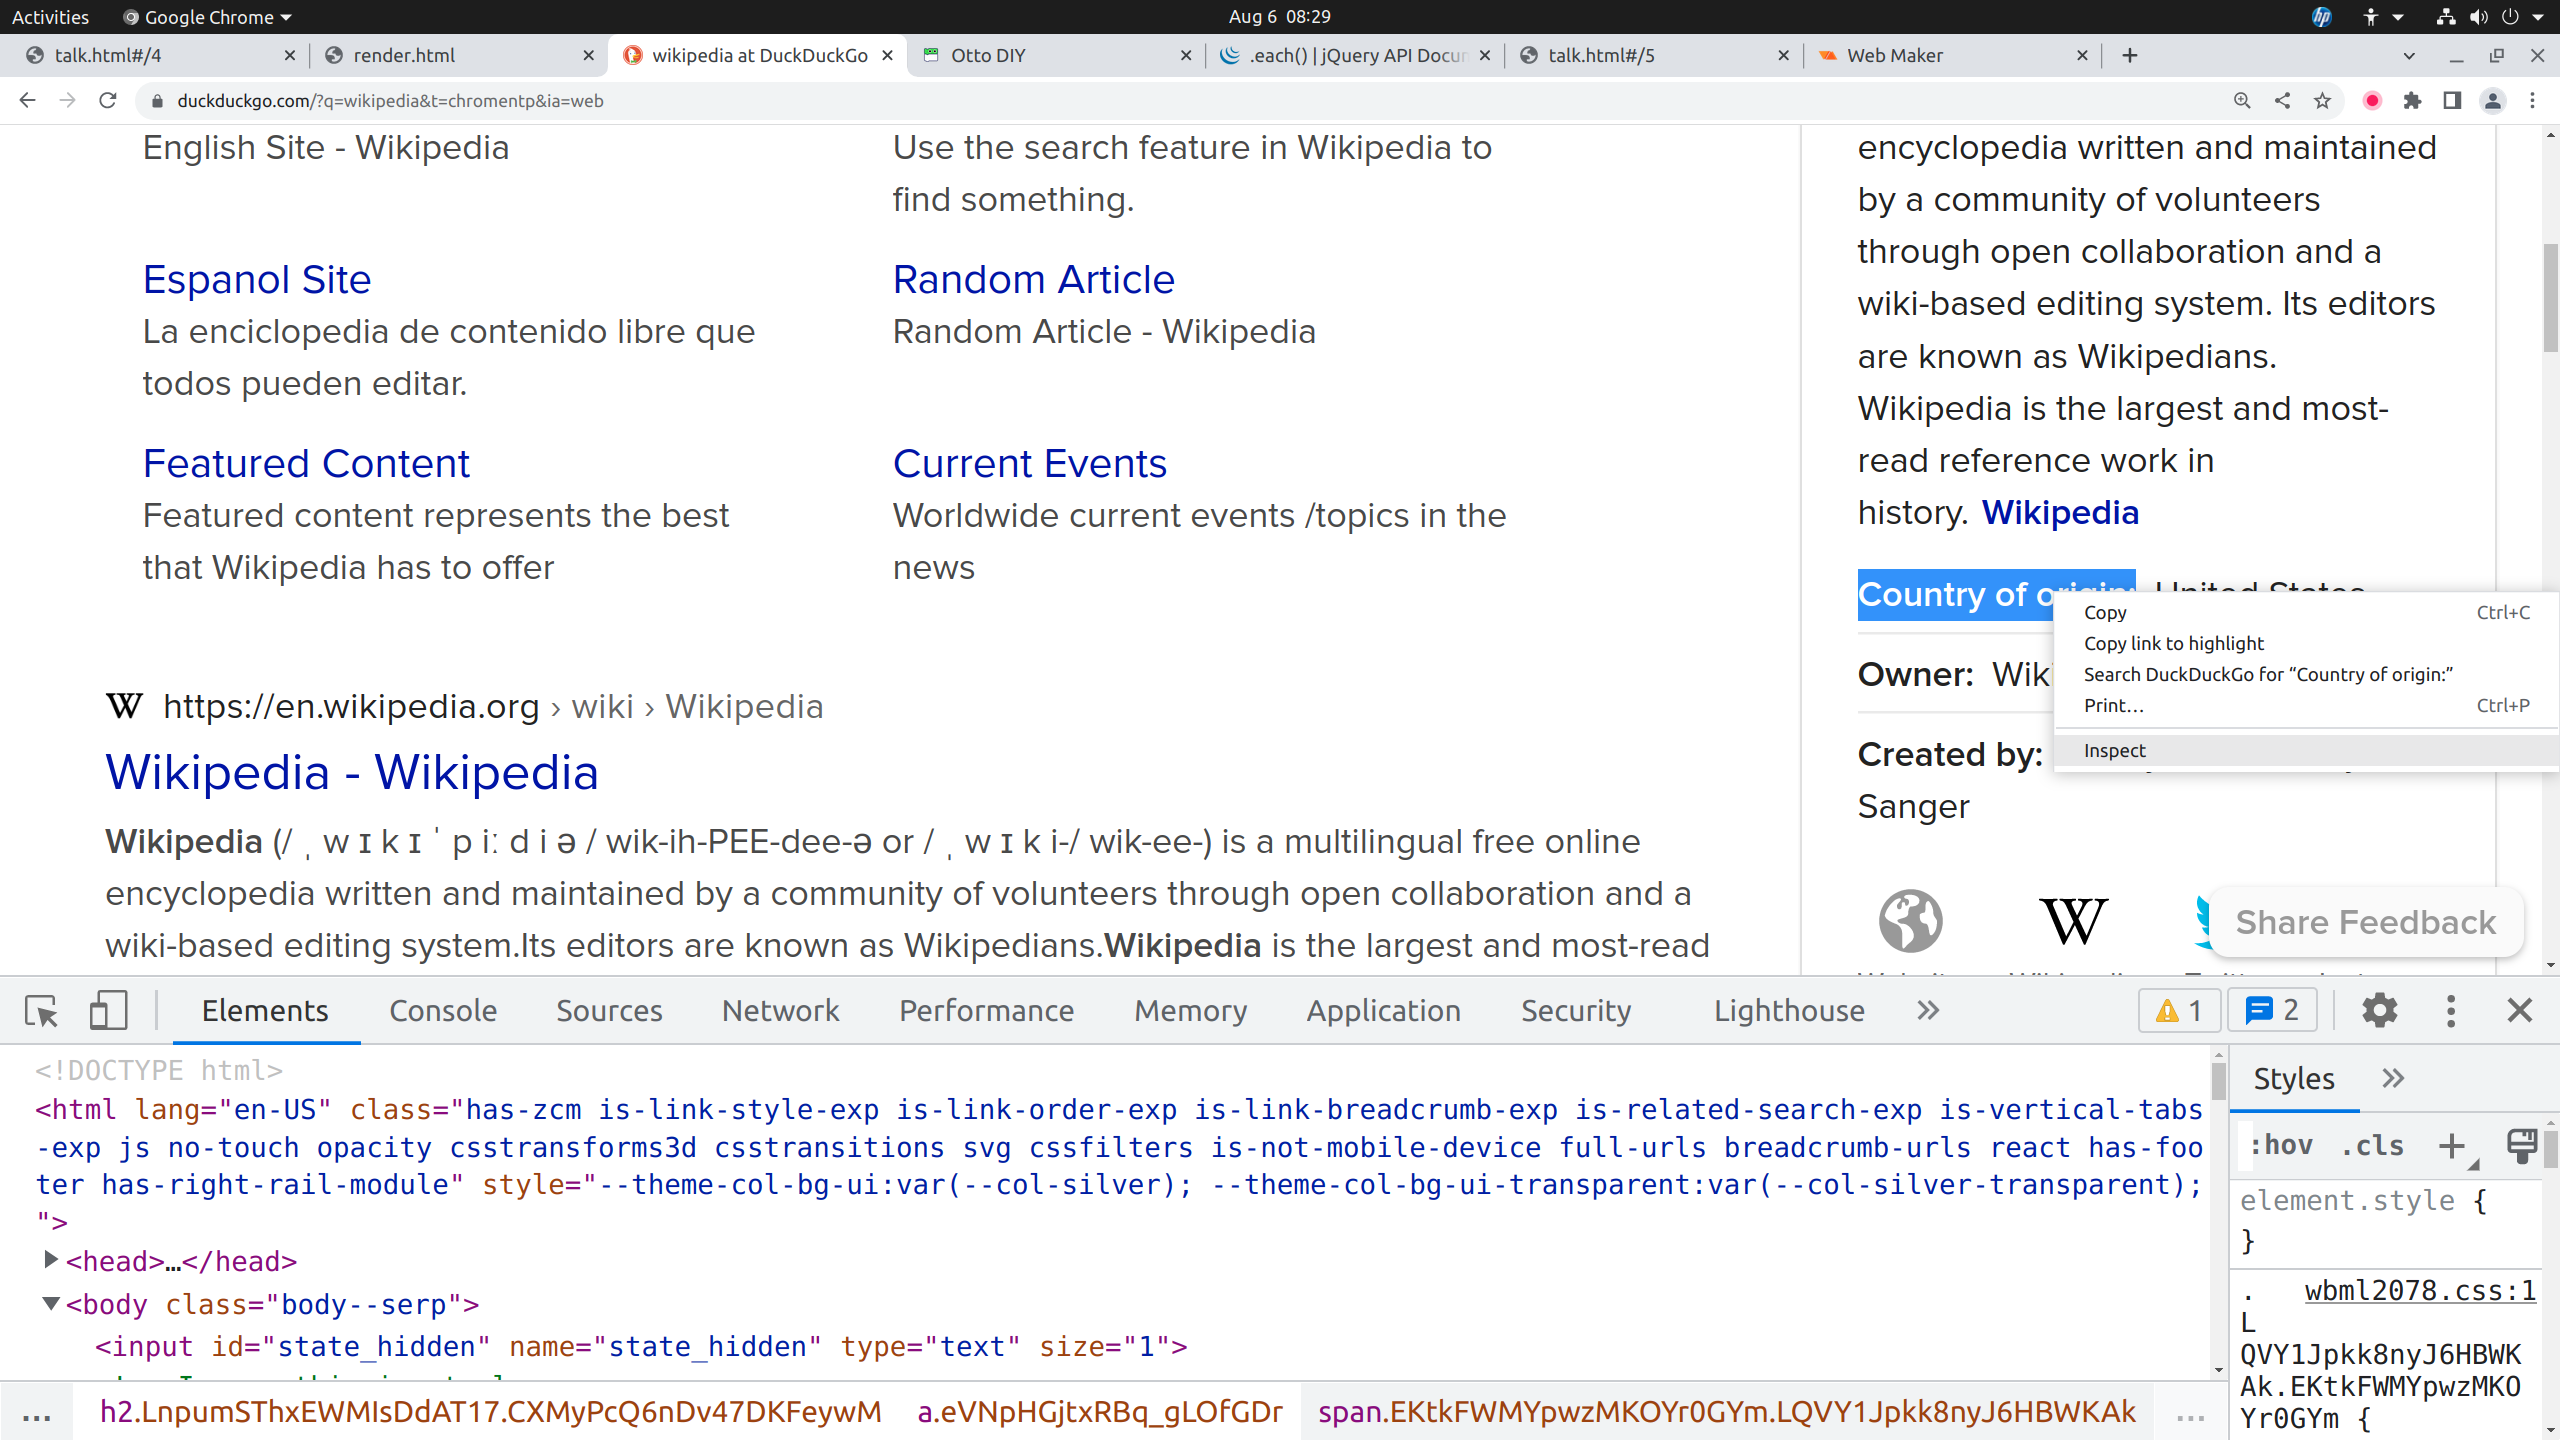Viewport: 2560px width, 1440px height.
Task: Click the Chrome extensions puzzle icon
Action: point(2412,101)
